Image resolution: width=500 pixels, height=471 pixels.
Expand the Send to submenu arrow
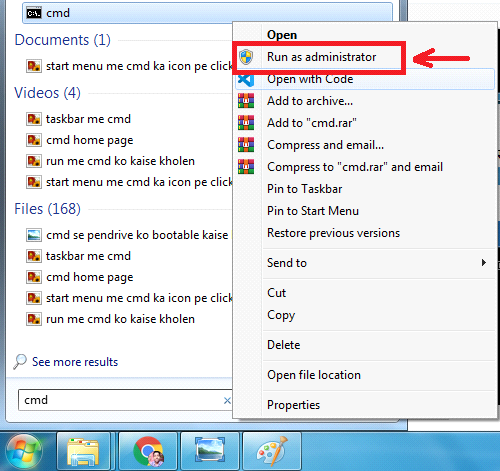tap(484, 263)
